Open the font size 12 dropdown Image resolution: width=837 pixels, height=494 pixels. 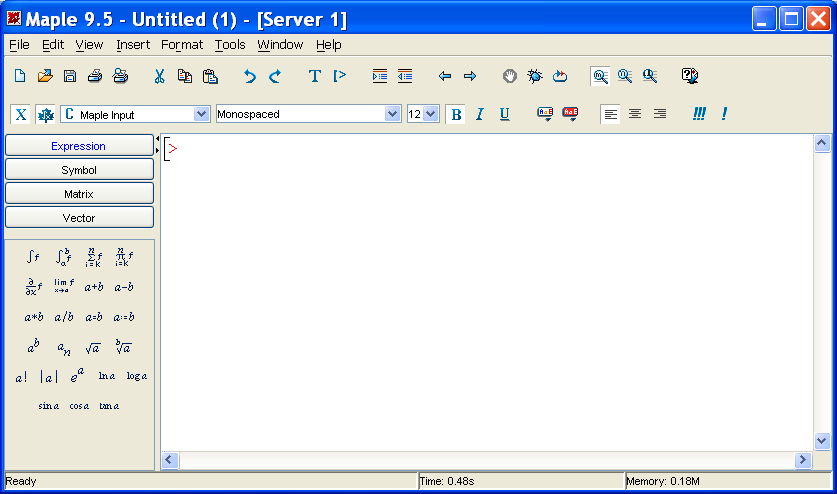[x=431, y=114]
